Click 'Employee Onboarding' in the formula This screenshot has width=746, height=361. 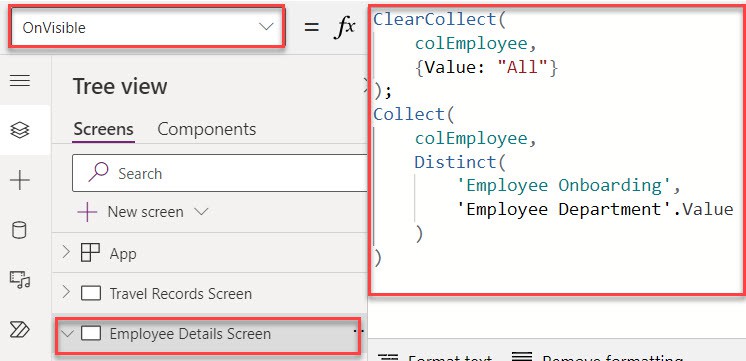(564, 185)
